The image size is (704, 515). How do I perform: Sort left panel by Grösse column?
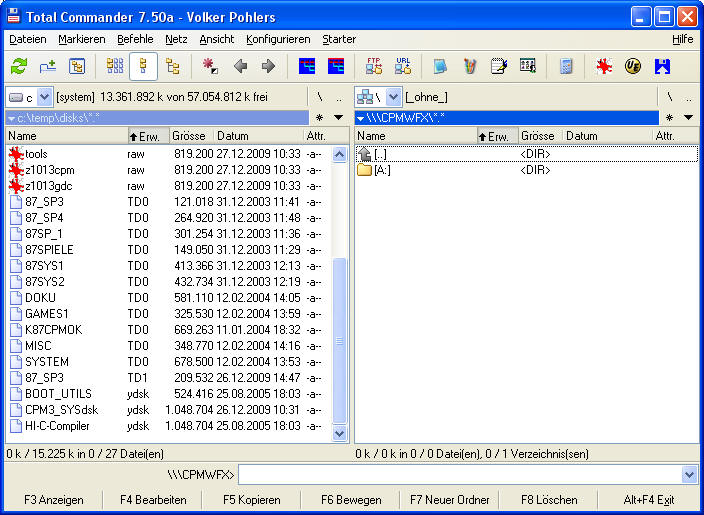coord(191,136)
